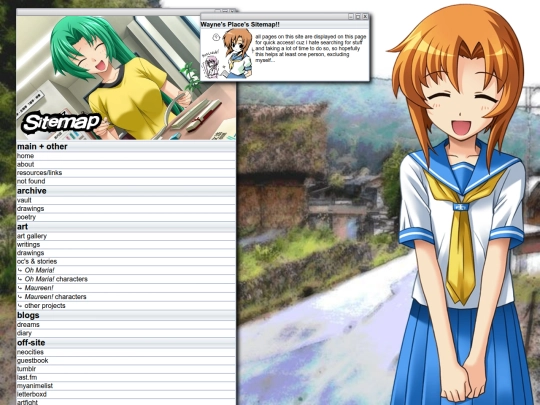Viewport: 540px width, 405px height.
Task: Open the Maureen! sub-link
Action: tap(39, 288)
